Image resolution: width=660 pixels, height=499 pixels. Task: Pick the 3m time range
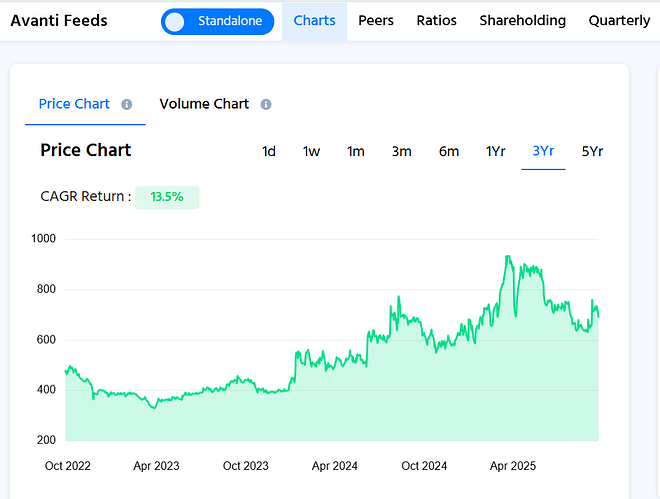(401, 152)
